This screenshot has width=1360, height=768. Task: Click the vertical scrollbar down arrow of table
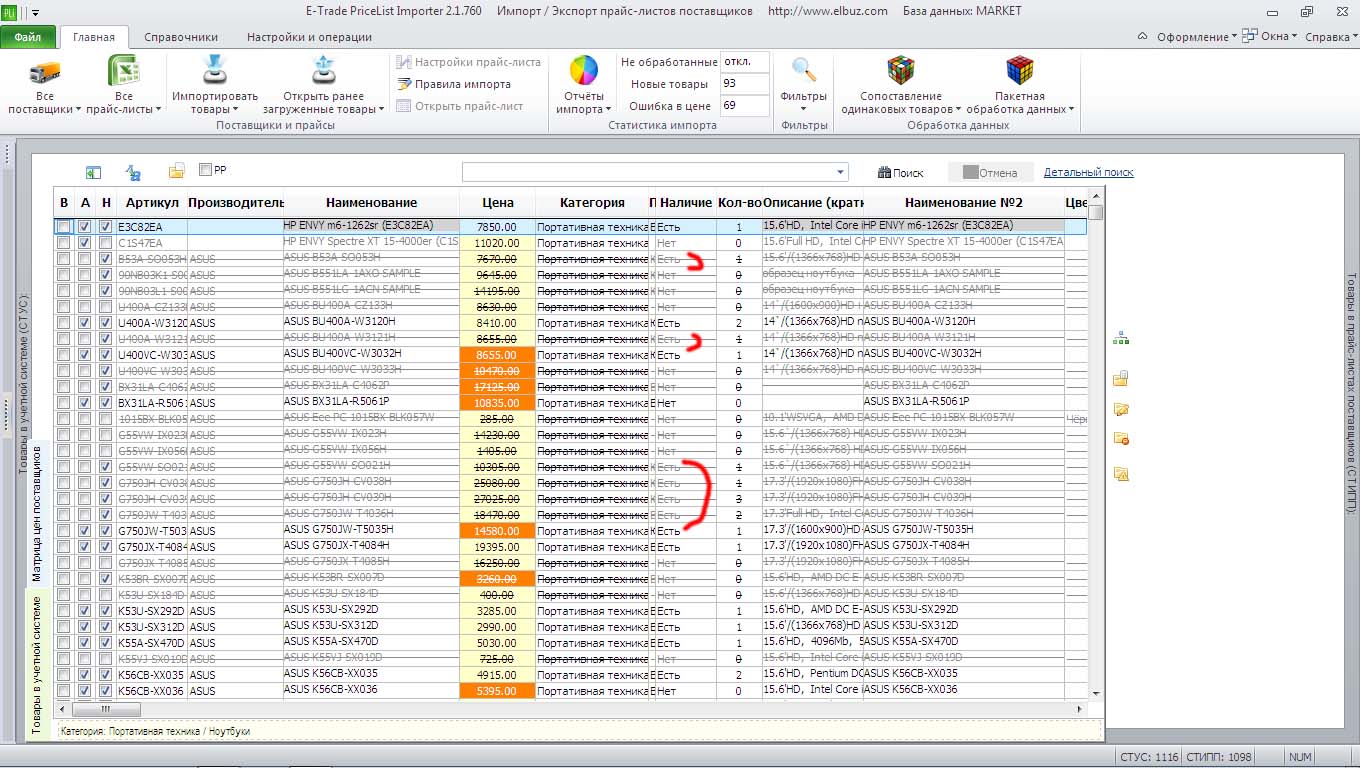(1096, 692)
